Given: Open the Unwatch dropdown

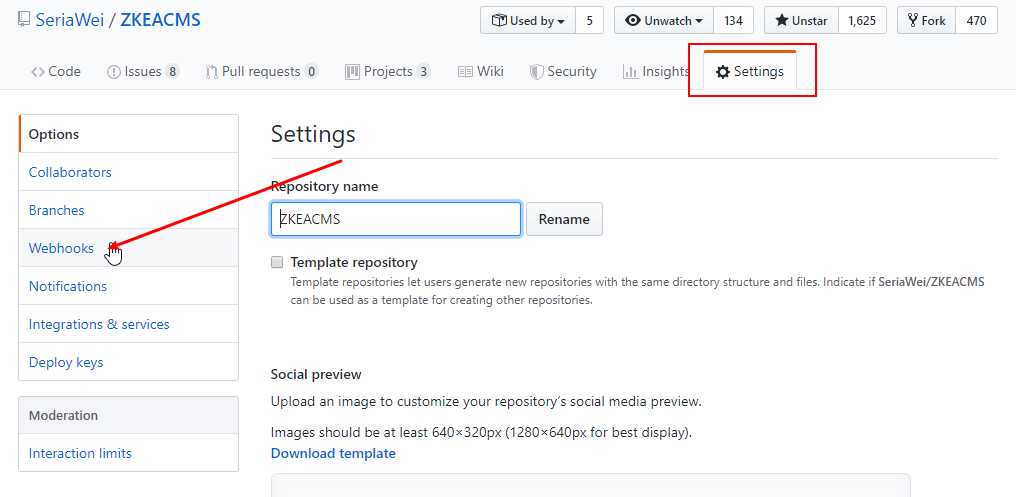Looking at the screenshot, I should point(664,21).
